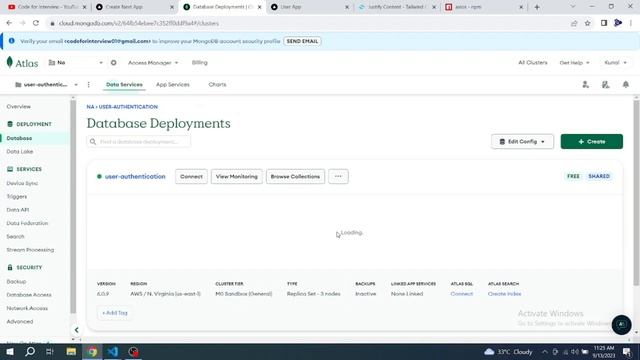Open browser side panel icon
Viewport: 640px width, 360px height.
point(604,23)
